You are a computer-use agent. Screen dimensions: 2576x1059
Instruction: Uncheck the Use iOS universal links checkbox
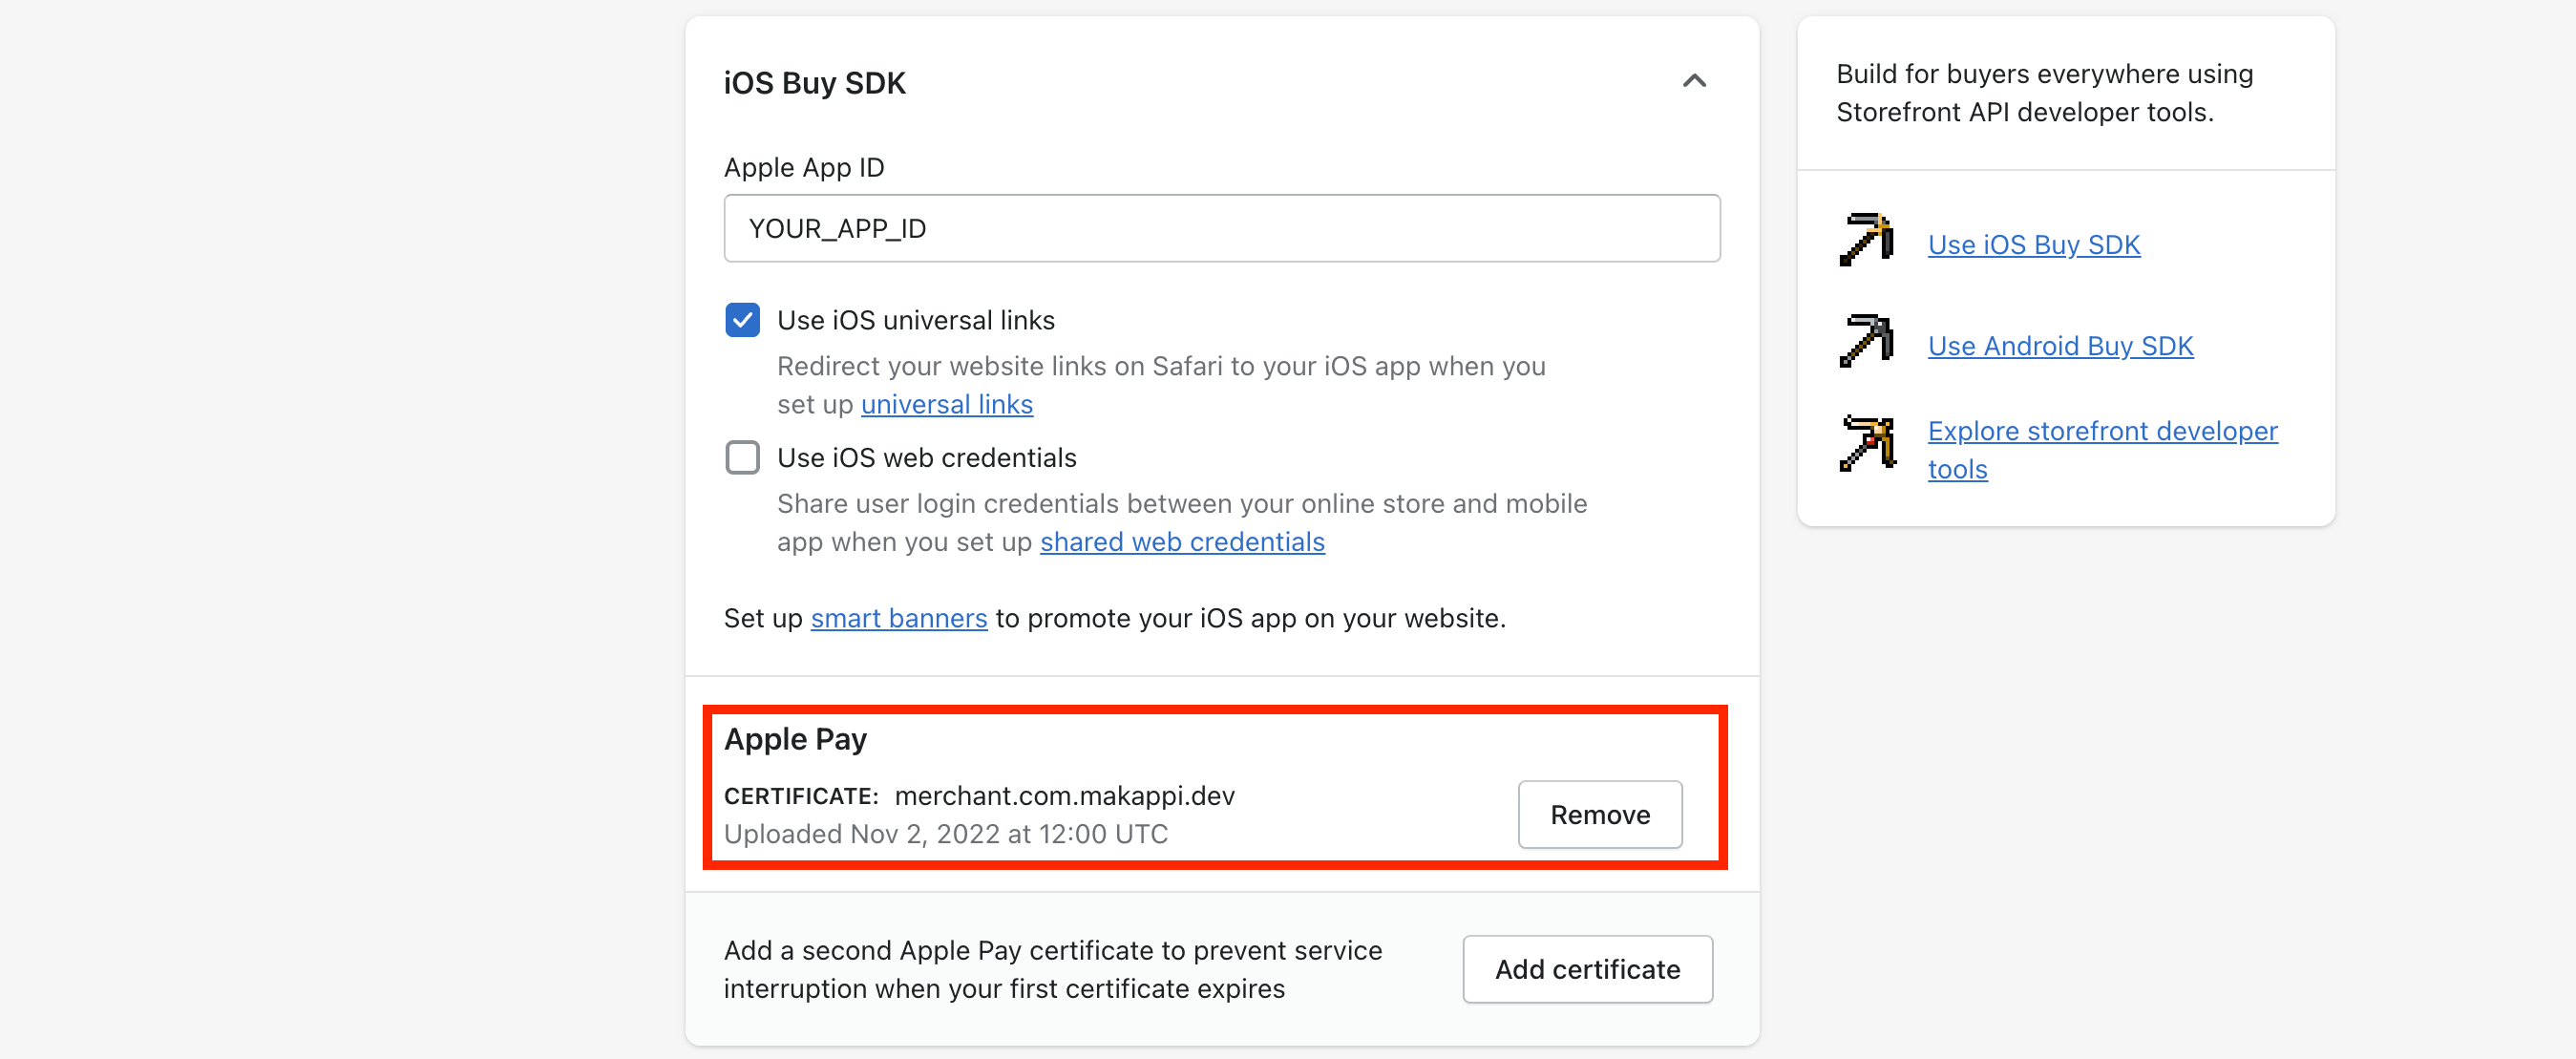click(742, 320)
